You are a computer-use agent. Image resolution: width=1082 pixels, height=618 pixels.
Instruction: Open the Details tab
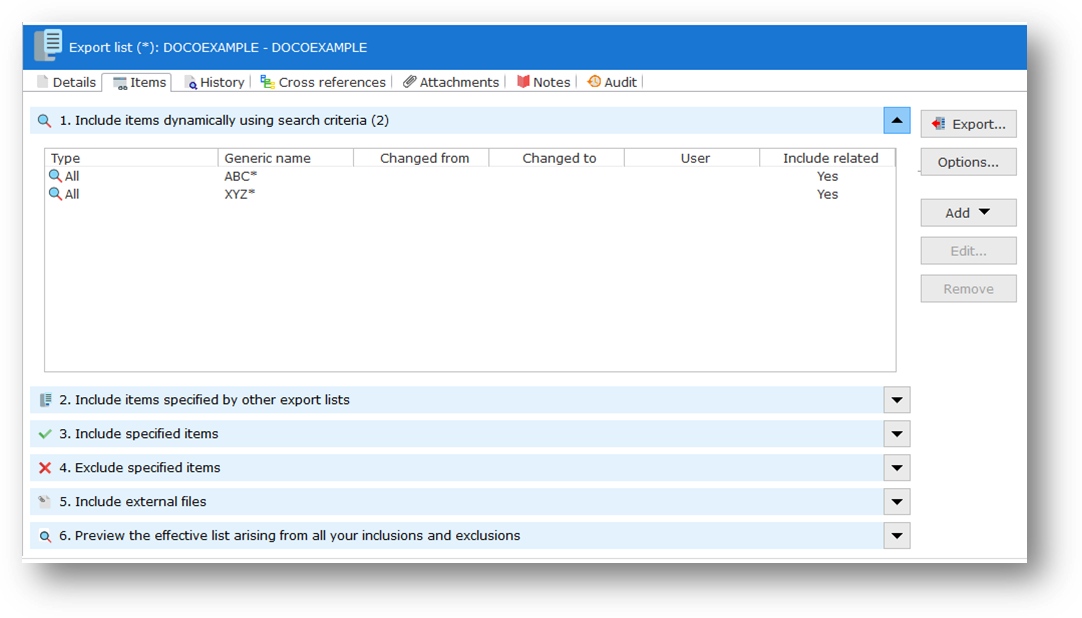[67, 82]
